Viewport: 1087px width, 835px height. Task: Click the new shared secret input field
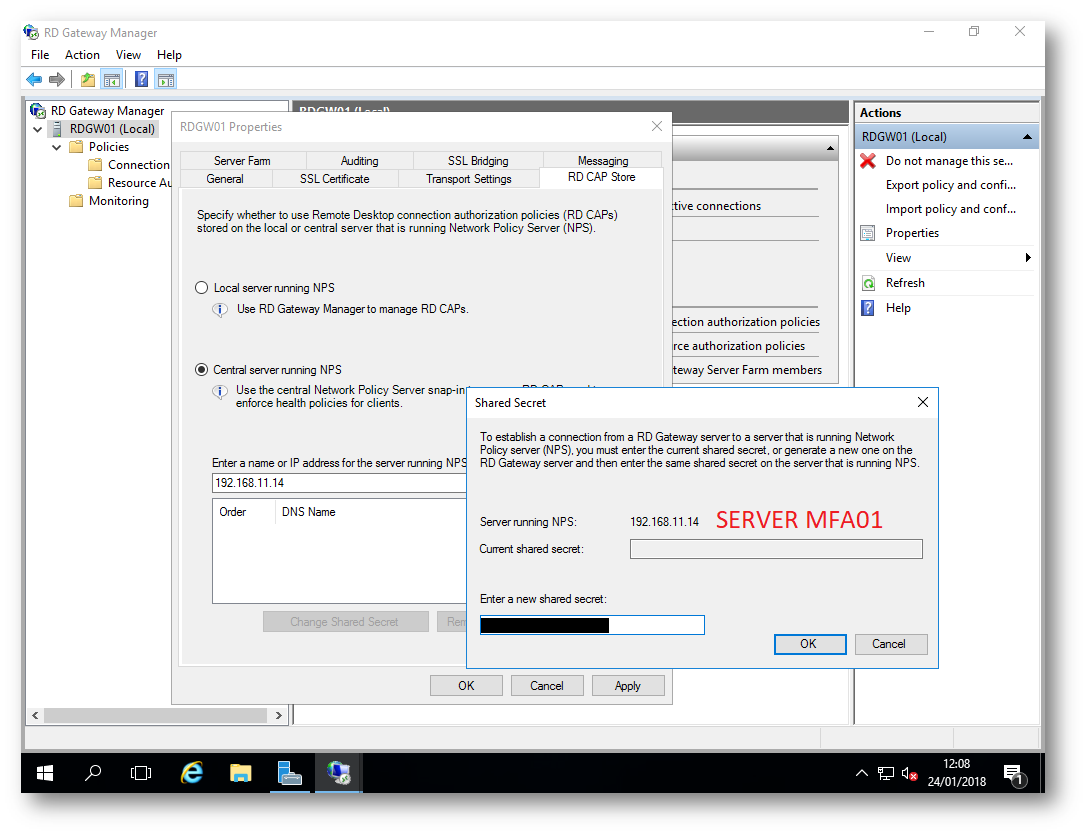click(592, 625)
